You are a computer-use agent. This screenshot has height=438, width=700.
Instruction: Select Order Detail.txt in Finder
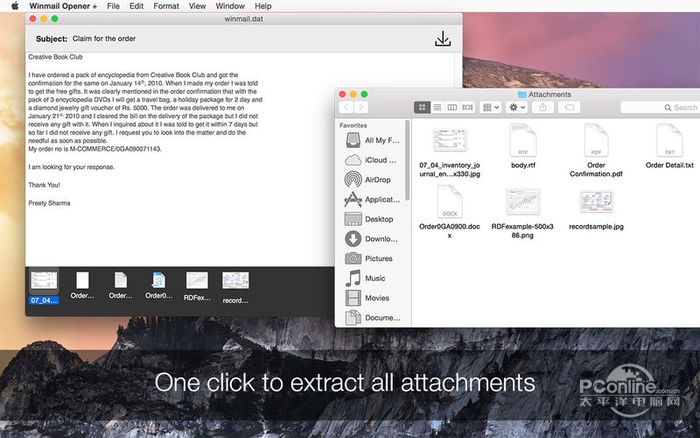[669, 147]
